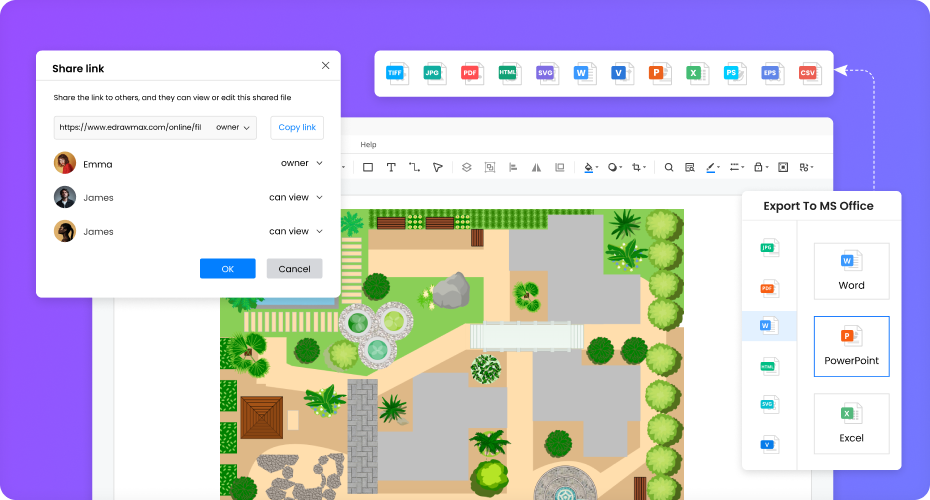
Task: Click the Copy link button
Action: tap(297, 128)
